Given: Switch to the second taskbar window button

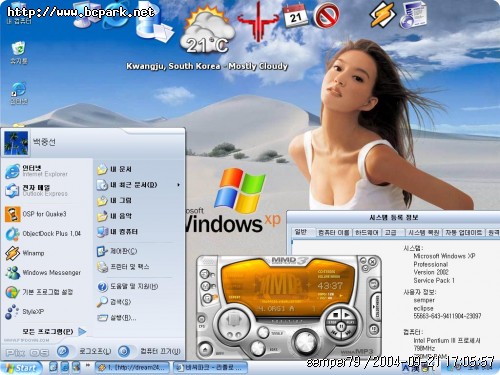Looking at the screenshot, I should pos(211,368).
